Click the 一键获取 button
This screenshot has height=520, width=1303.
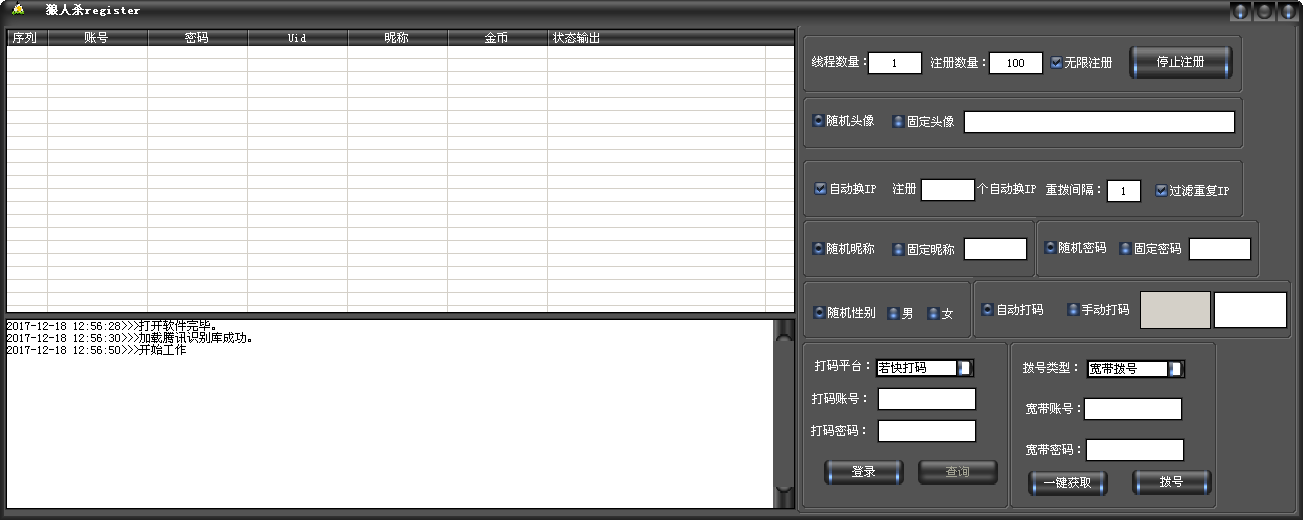(1068, 483)
